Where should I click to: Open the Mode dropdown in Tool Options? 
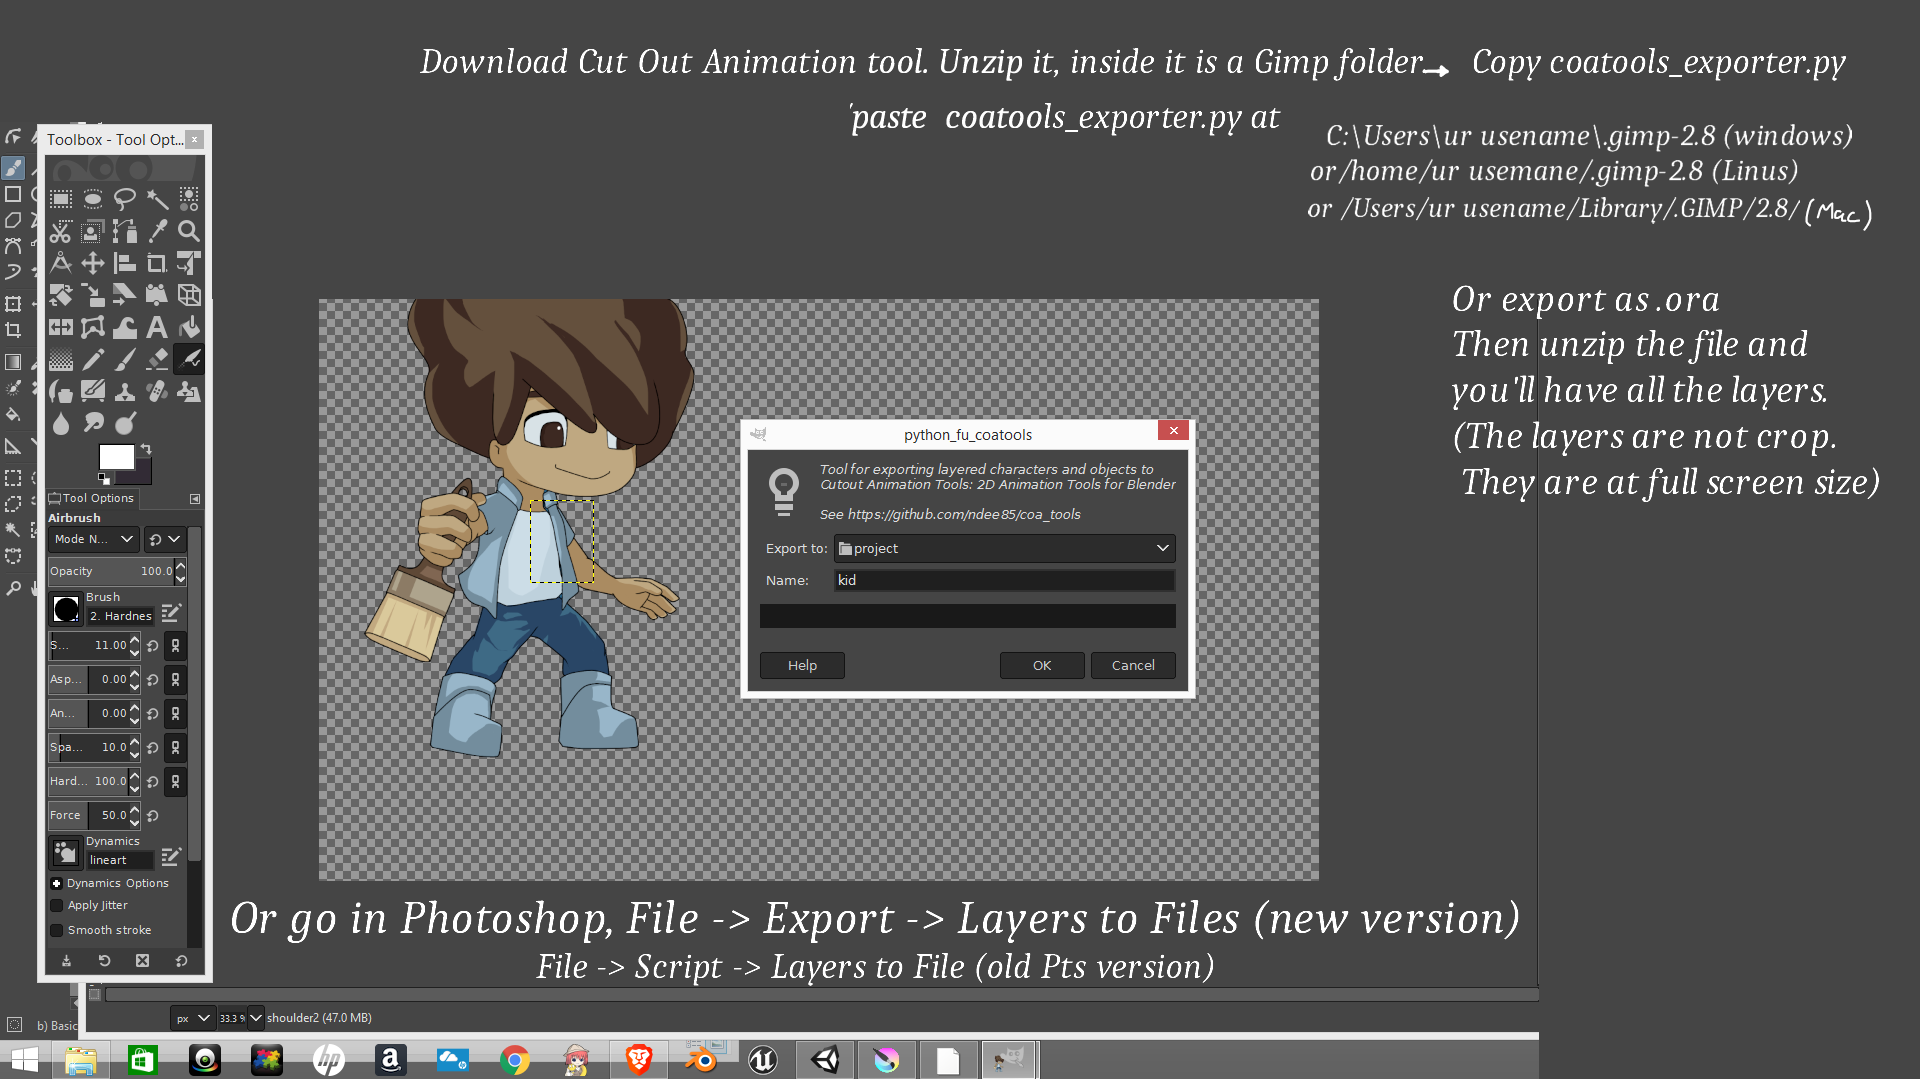tap(93, 539)
